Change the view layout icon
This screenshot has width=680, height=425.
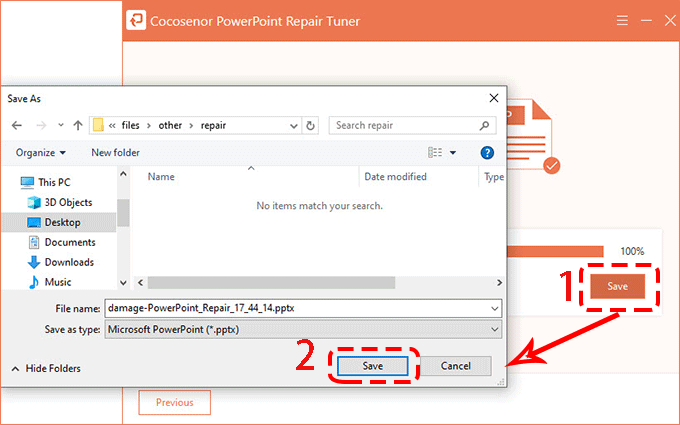click(x=435, y=153)
